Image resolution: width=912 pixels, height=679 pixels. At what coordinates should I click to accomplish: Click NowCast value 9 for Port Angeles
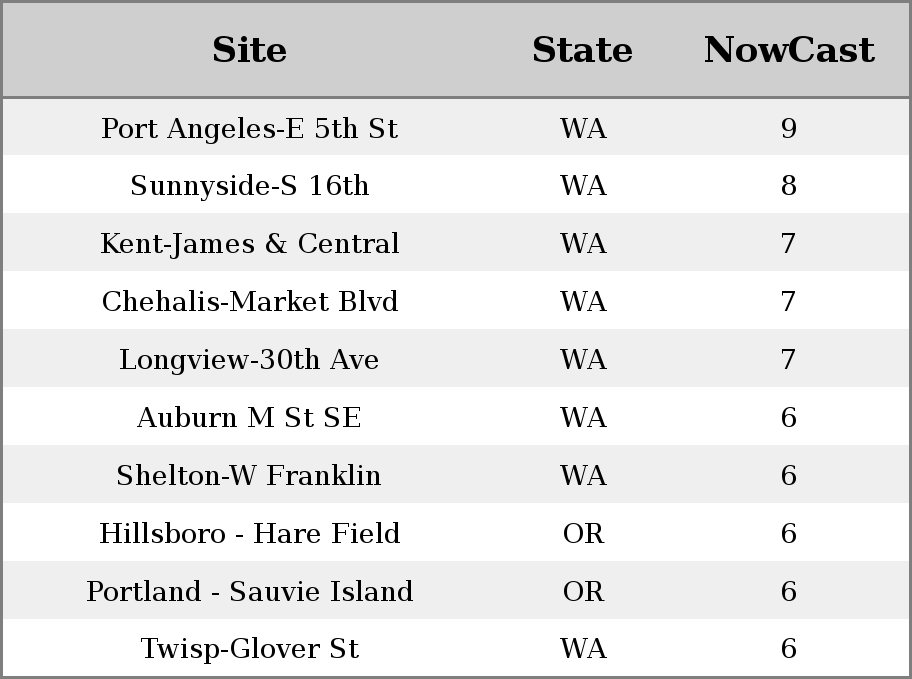[x=788, y=129]
